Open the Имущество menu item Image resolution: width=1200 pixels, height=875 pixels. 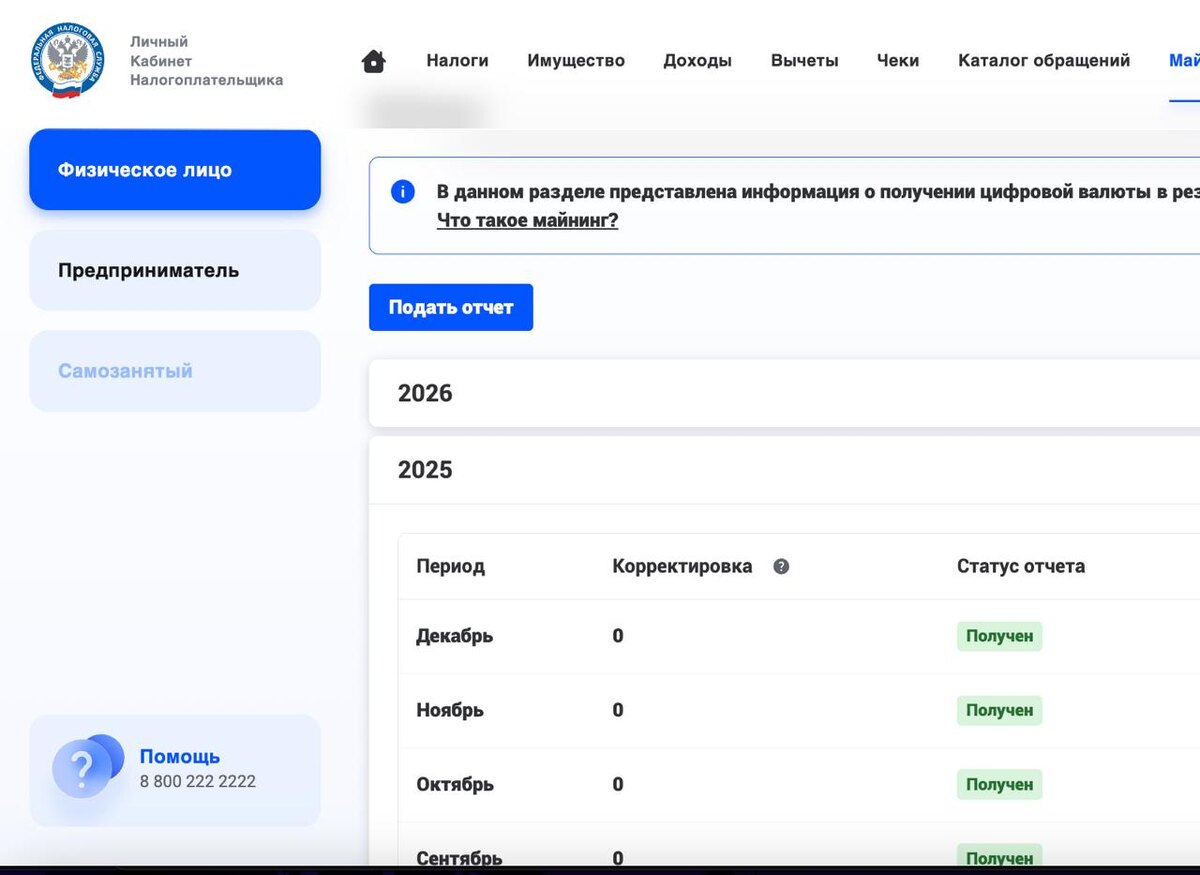click(576, 60)
